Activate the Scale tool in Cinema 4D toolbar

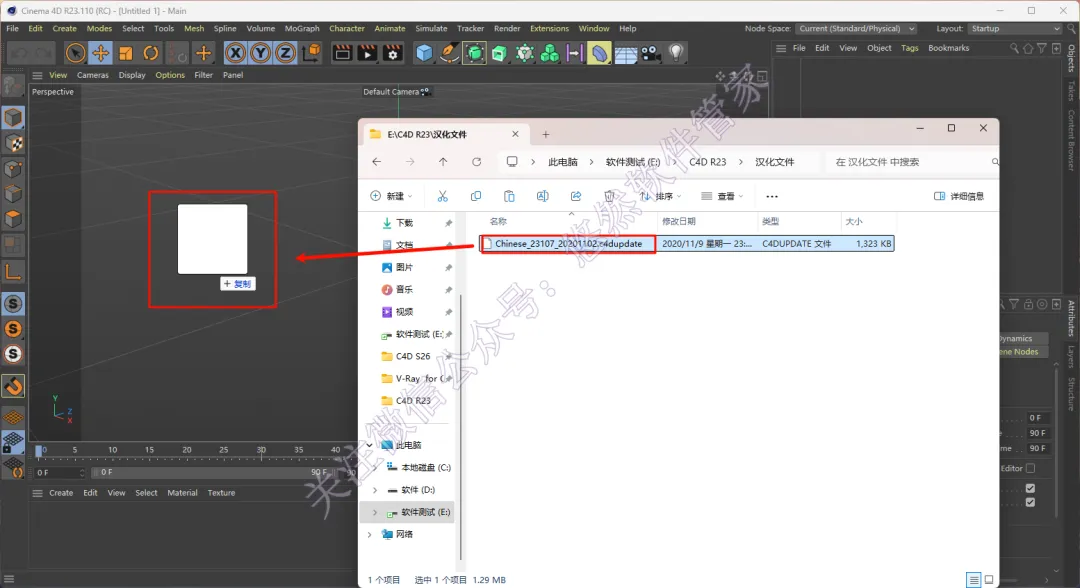[x=125, y=53]
